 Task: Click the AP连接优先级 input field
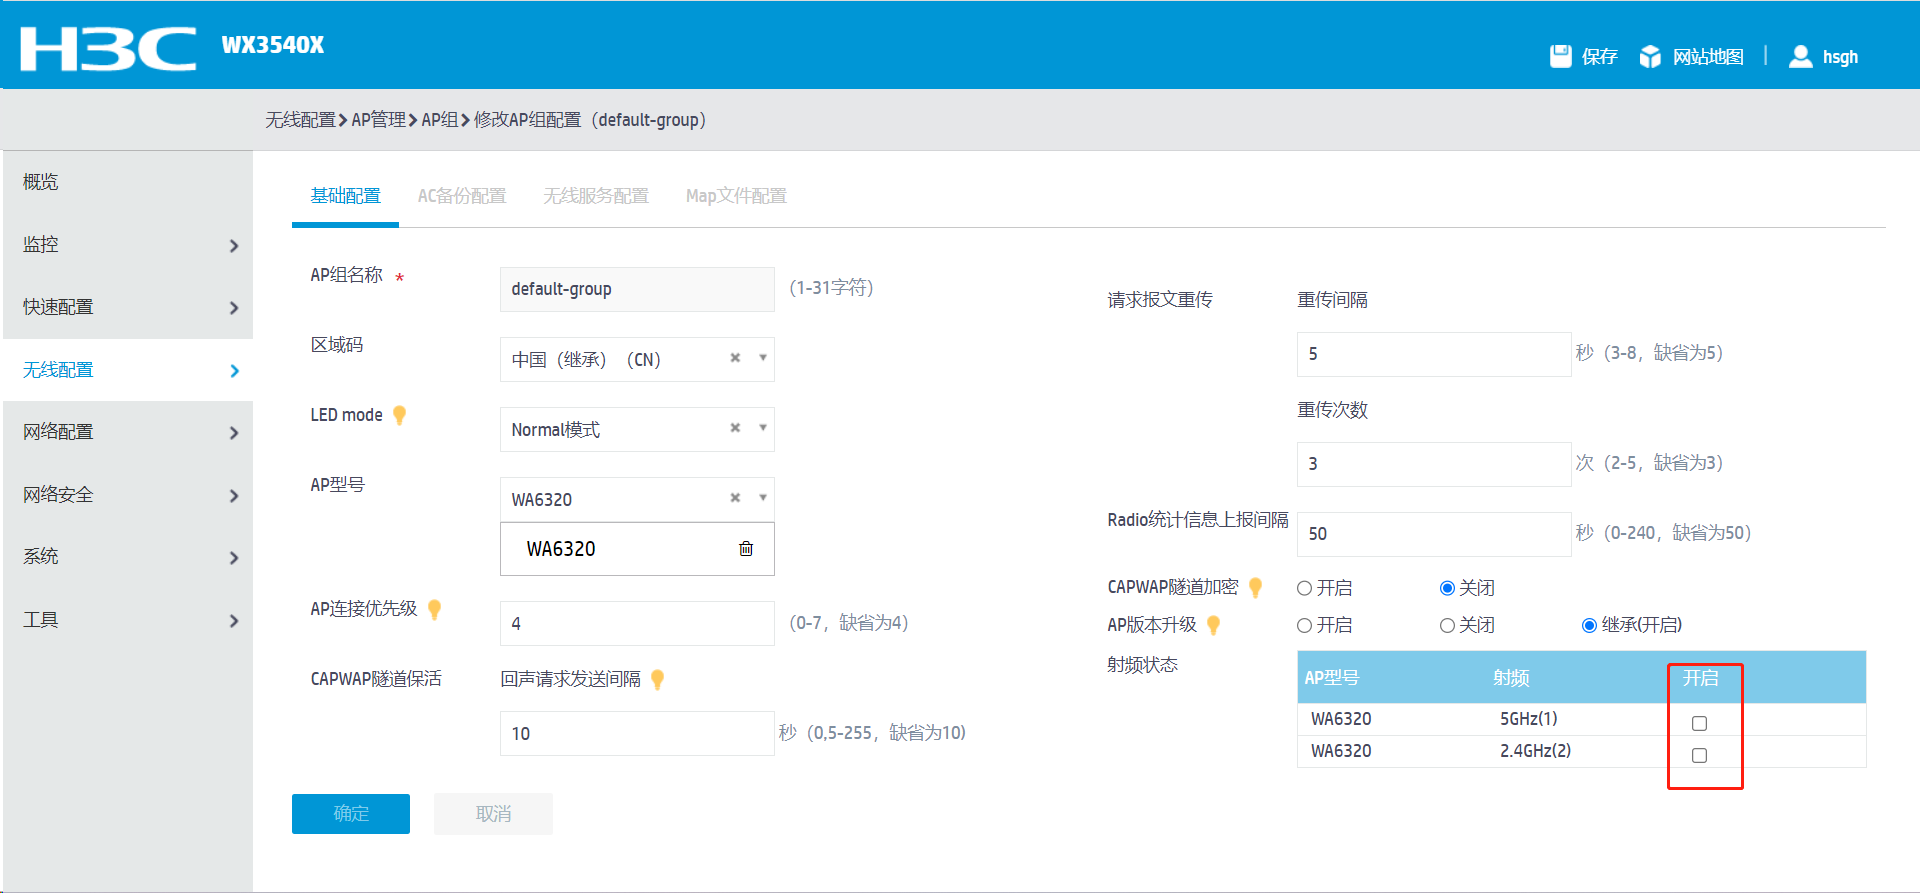point(637,624)
